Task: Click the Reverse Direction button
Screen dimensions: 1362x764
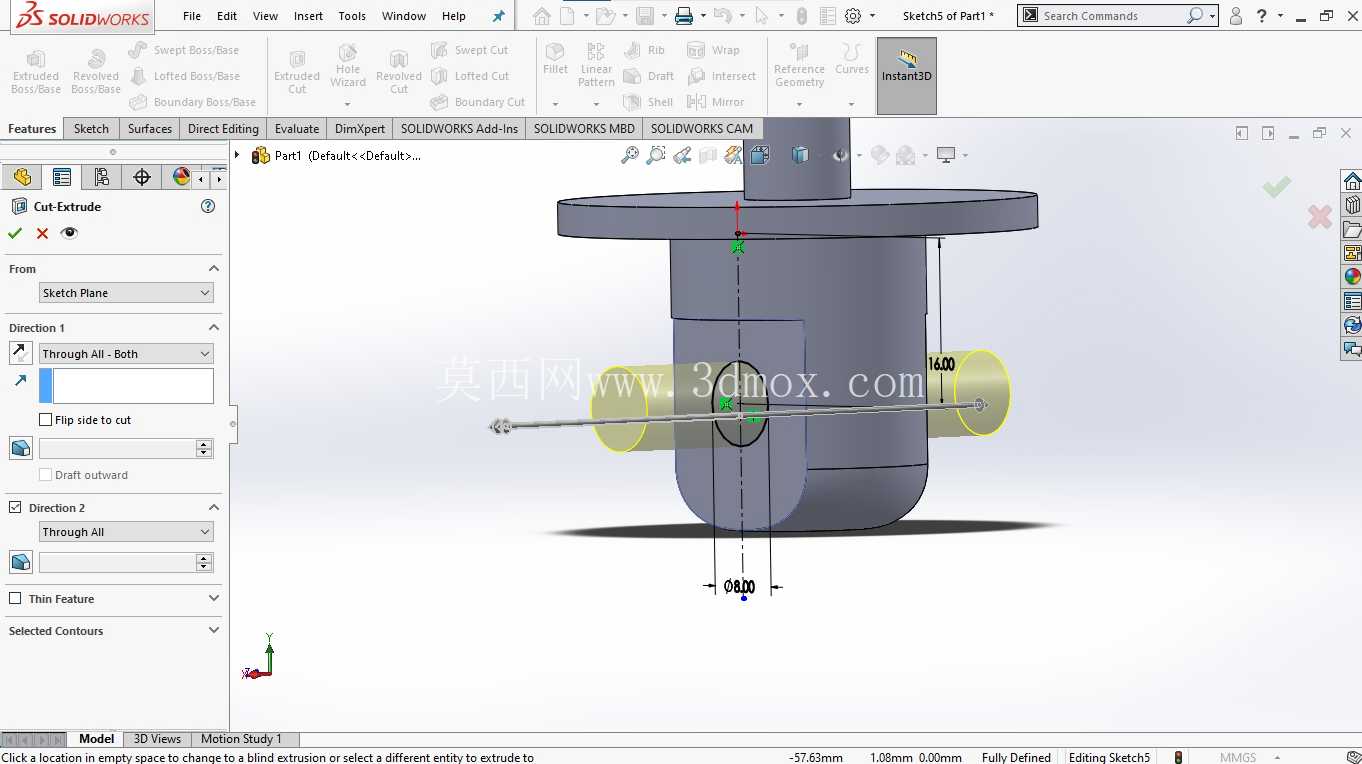Action: pyautogui.click(x=20, y=353)
